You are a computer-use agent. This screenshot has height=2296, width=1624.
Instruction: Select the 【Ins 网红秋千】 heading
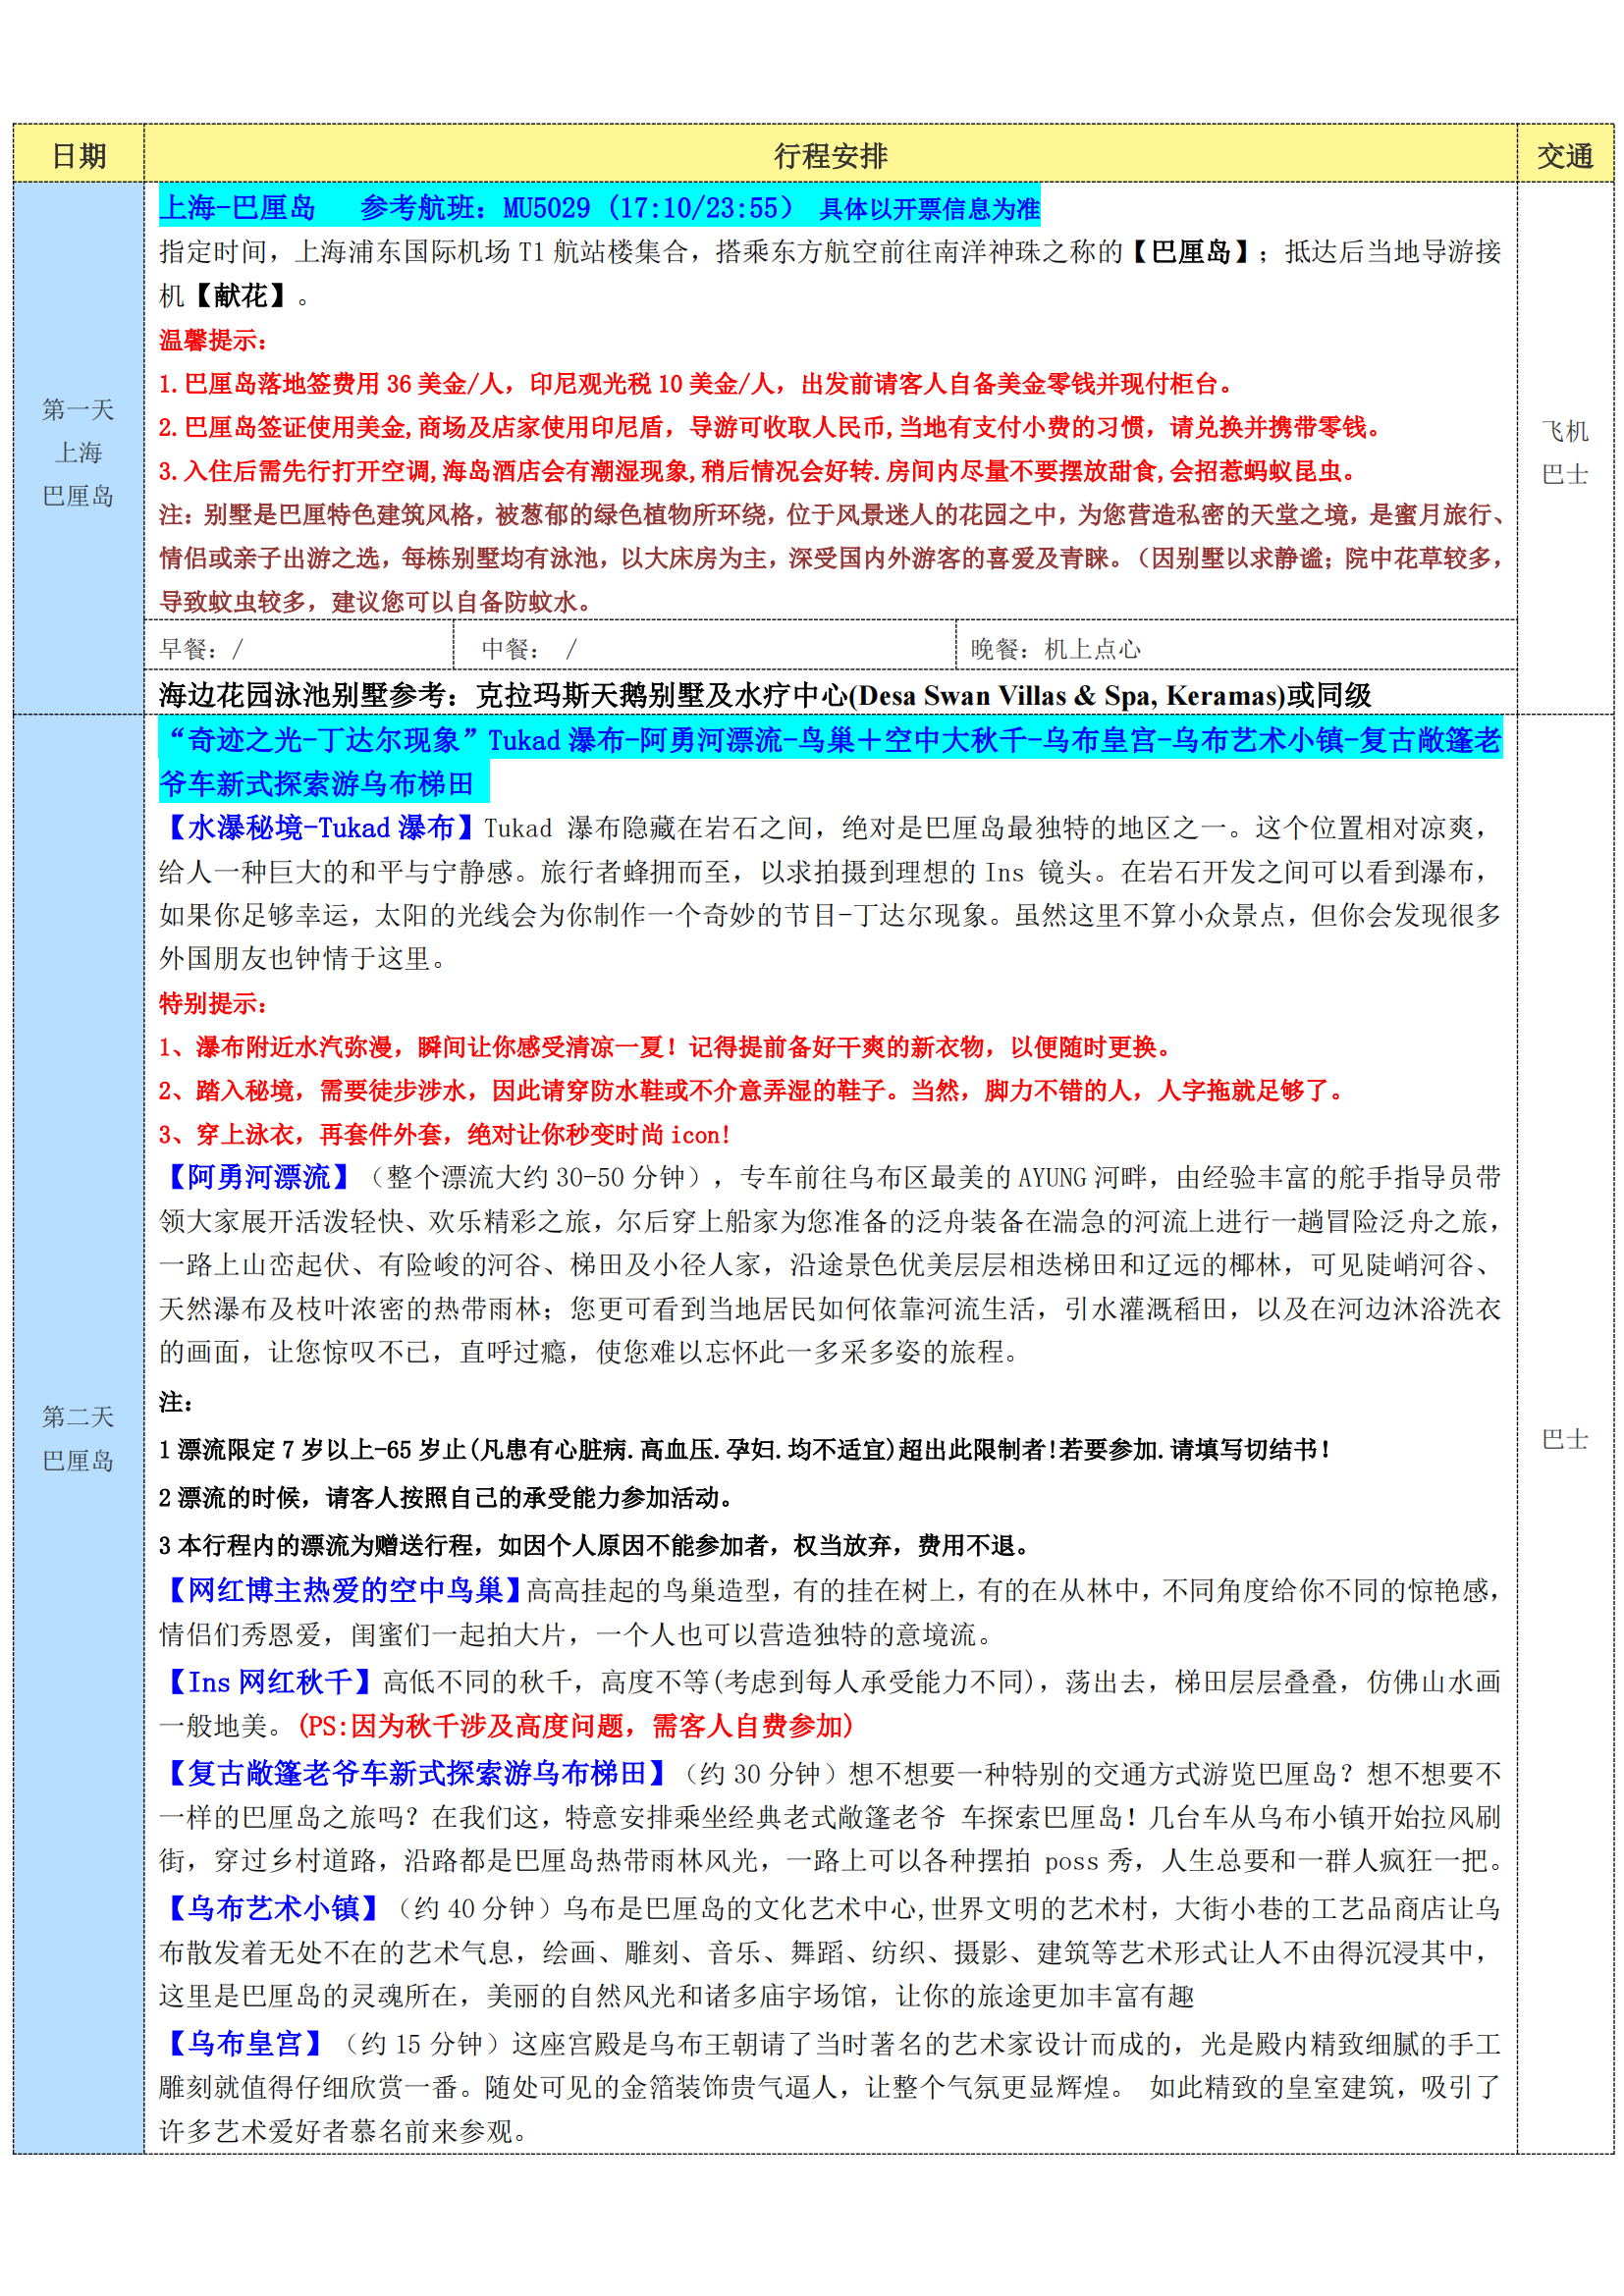tap(268, 1682)
